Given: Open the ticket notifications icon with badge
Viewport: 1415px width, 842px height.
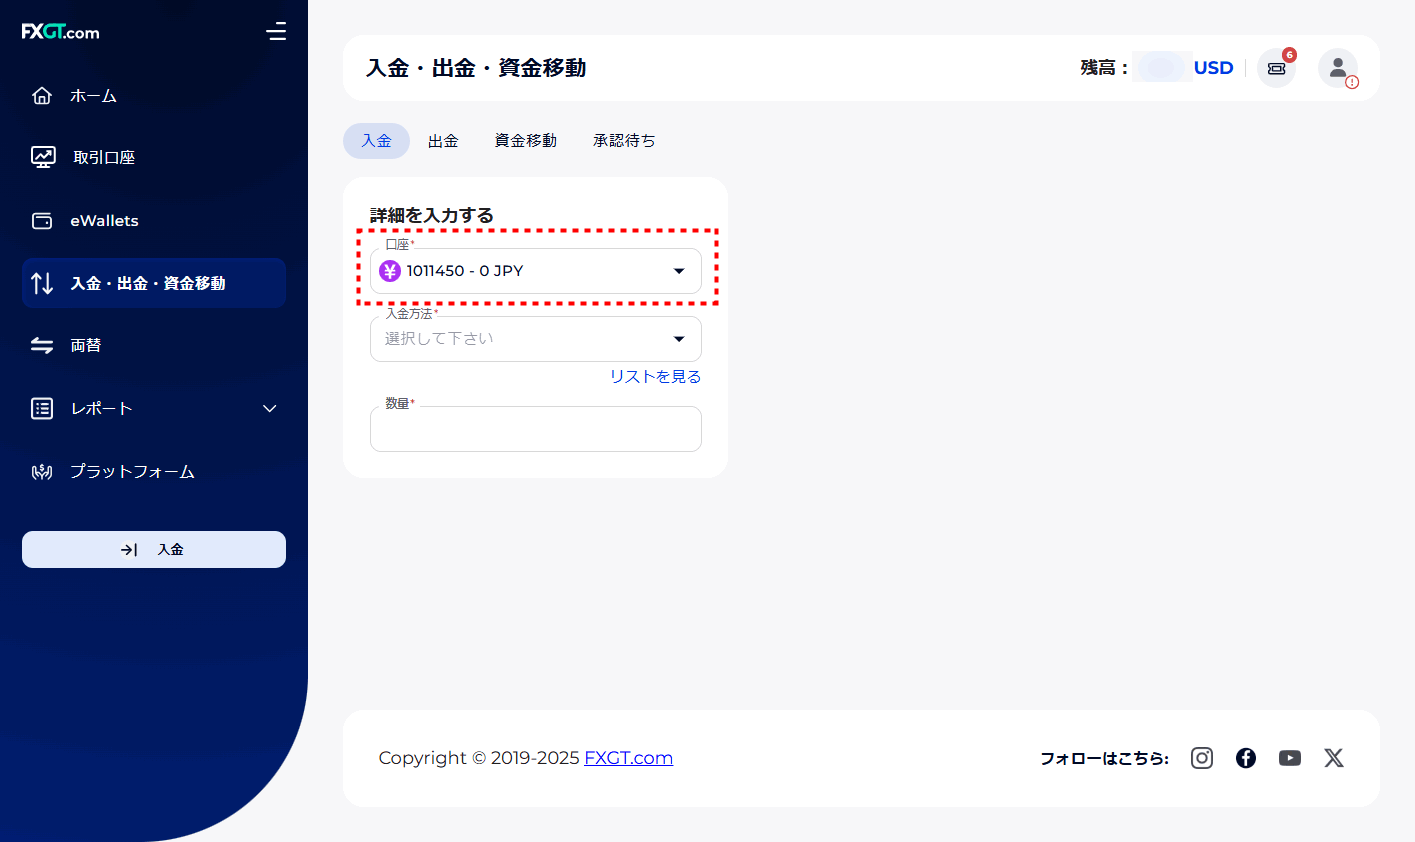Looking at the screenshot, I should (1276, 68).
